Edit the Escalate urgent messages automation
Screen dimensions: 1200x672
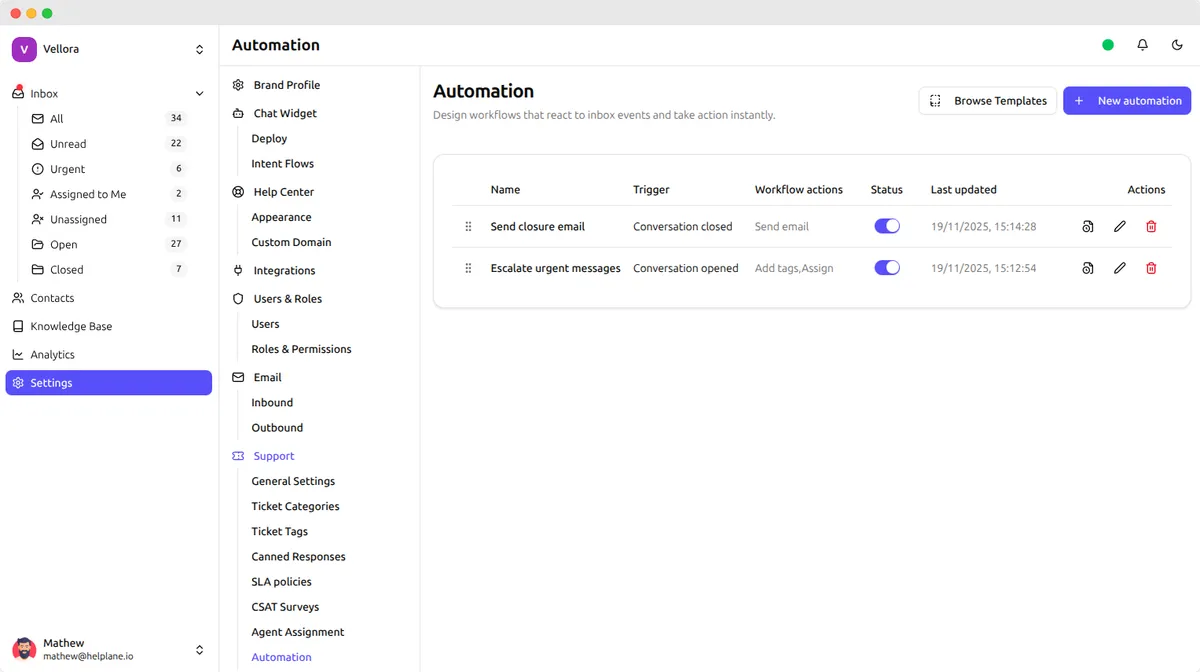[x=1119, y=268]
